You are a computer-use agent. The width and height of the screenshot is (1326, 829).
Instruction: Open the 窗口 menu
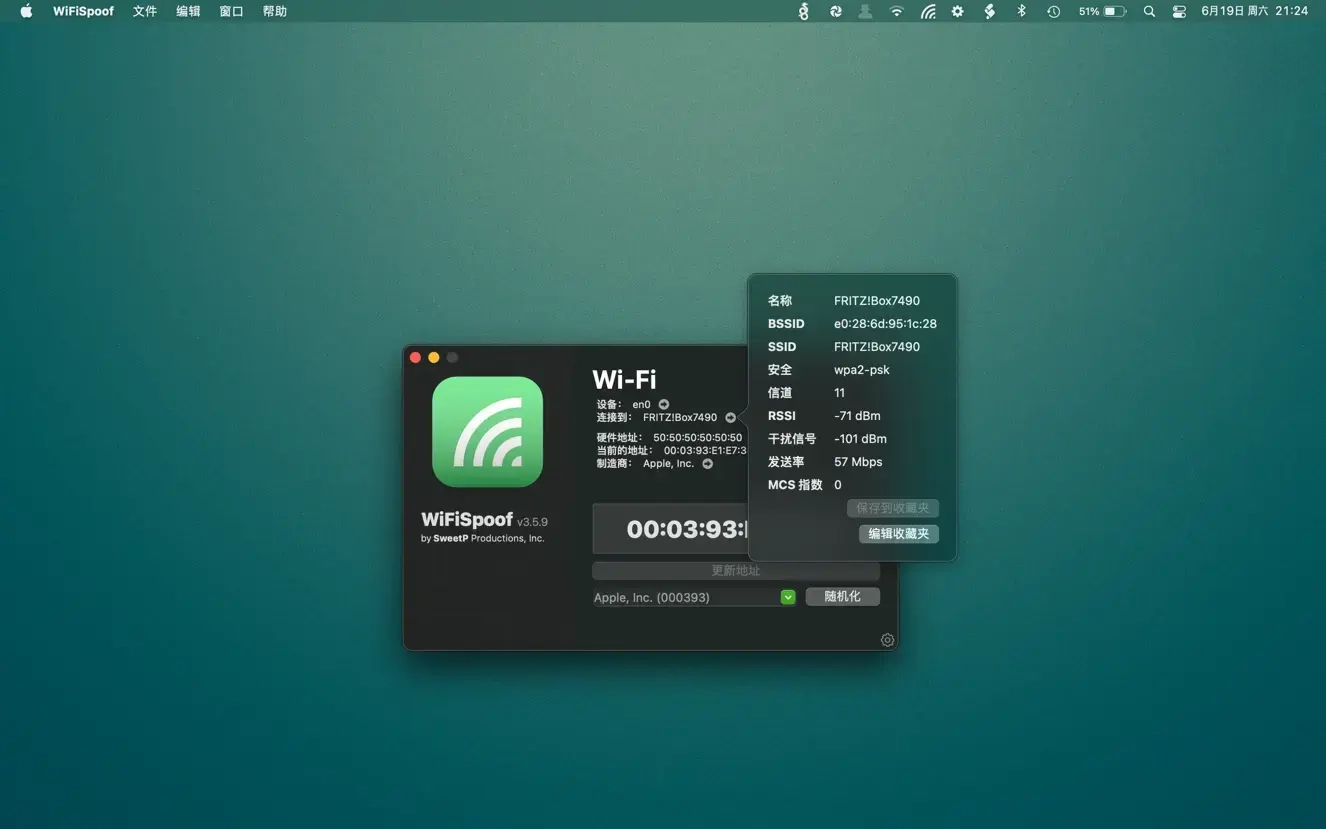(231, 12)
